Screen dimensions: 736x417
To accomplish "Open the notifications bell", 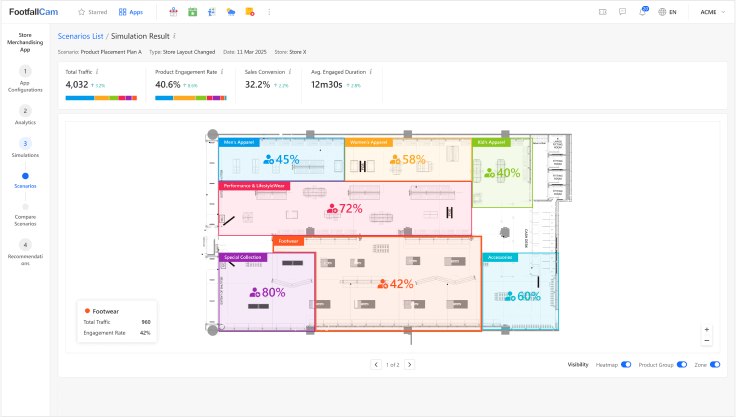I will [x=643, y=12].
